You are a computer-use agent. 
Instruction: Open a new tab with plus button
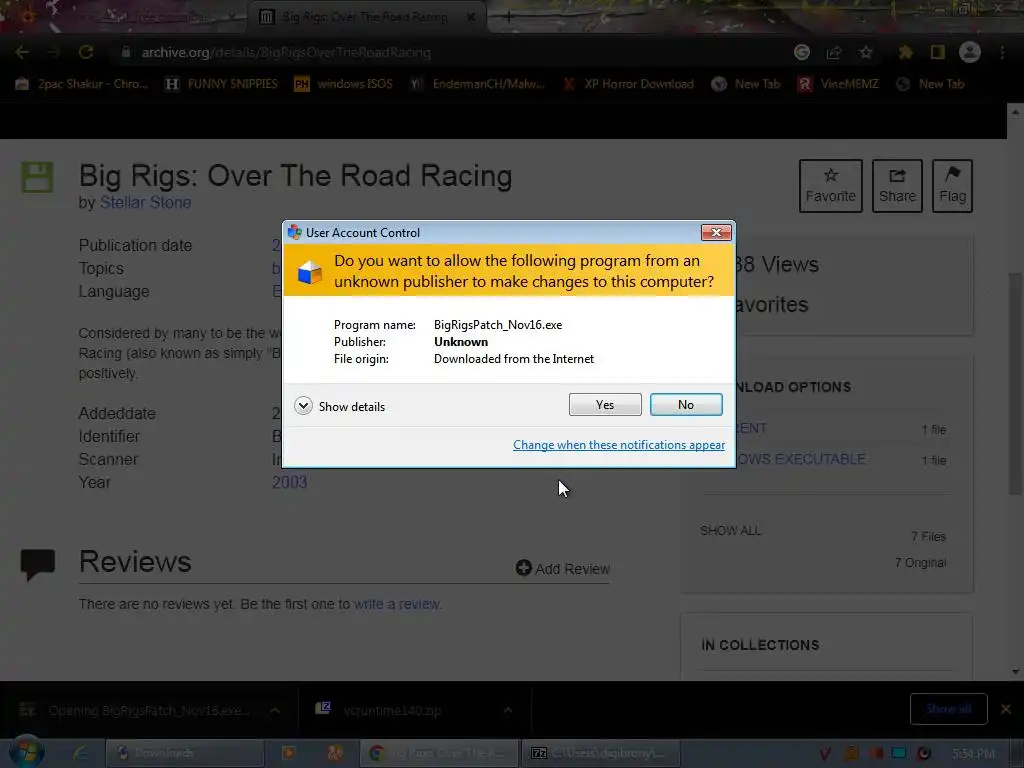click(x=509, y=17)
